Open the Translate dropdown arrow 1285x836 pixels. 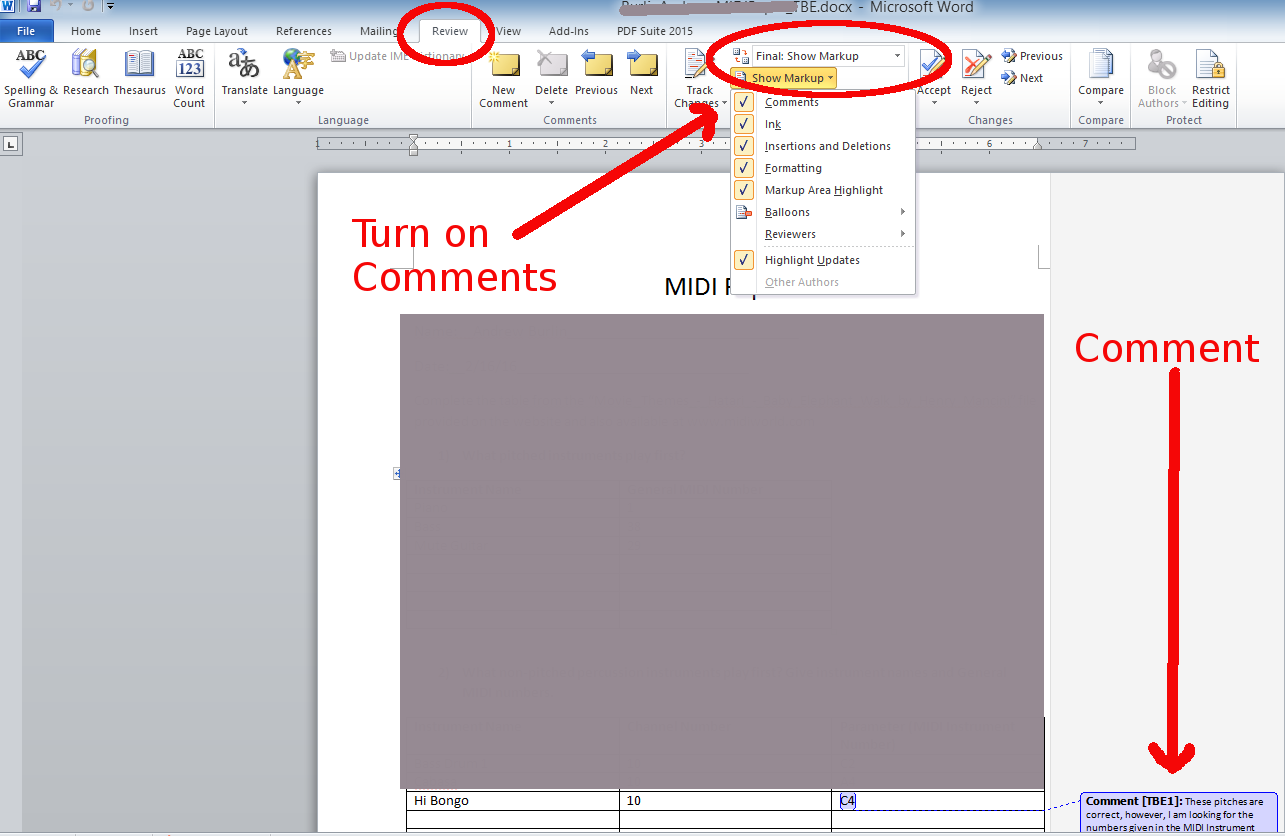[x=245, y=103]
